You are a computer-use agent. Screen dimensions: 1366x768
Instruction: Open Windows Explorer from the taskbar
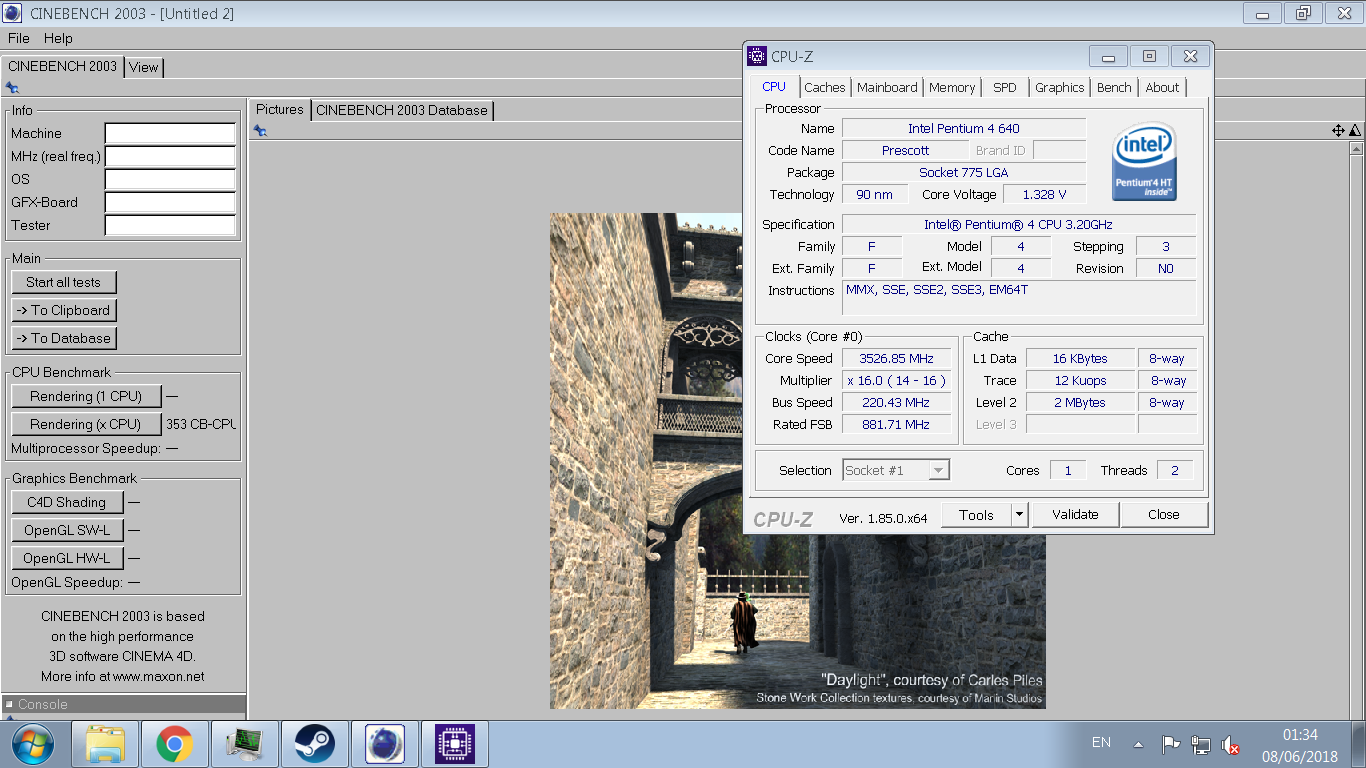(x=105, y=744)
